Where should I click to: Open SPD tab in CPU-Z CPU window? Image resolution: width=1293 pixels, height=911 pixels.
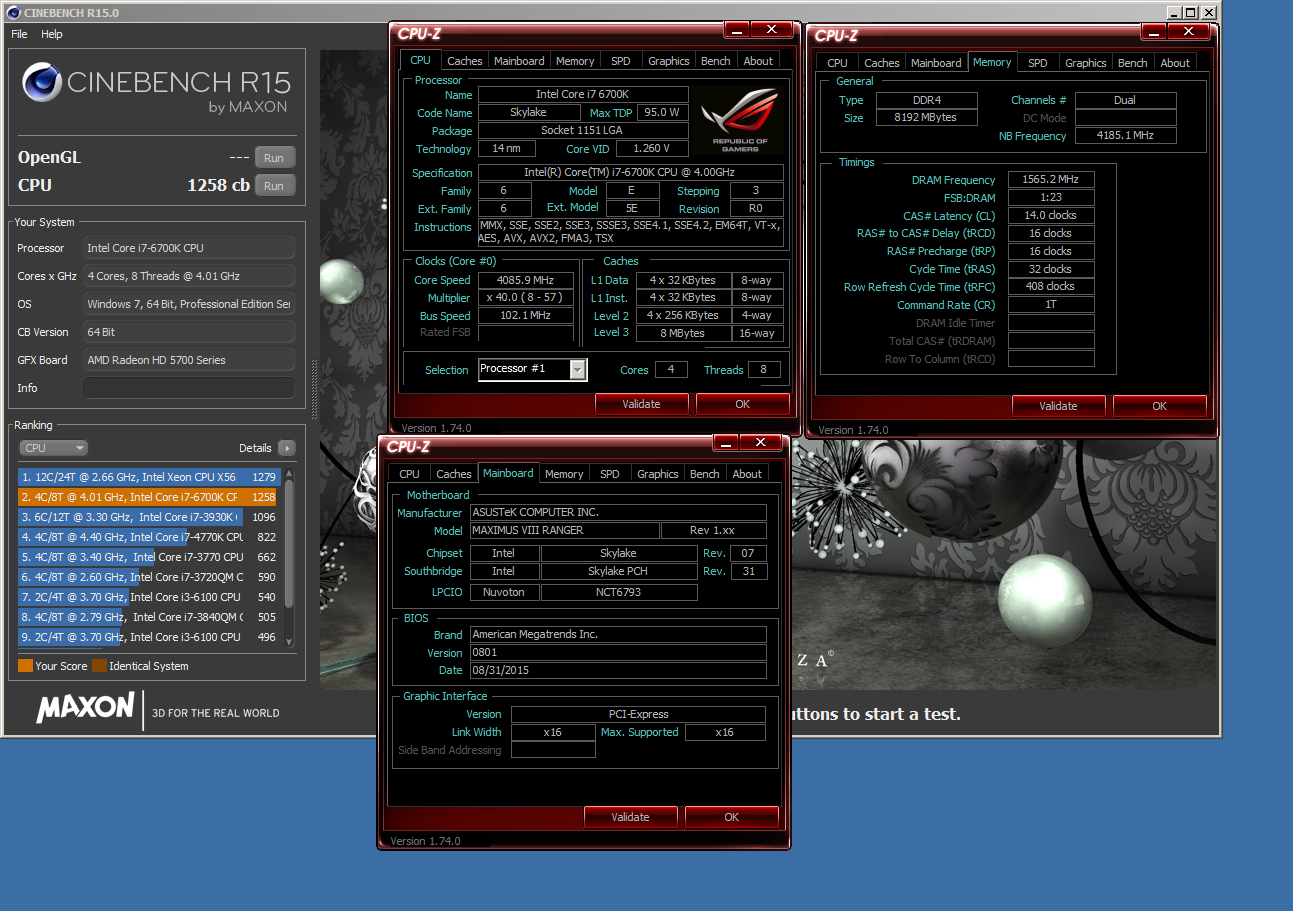(x=621, y=61)
